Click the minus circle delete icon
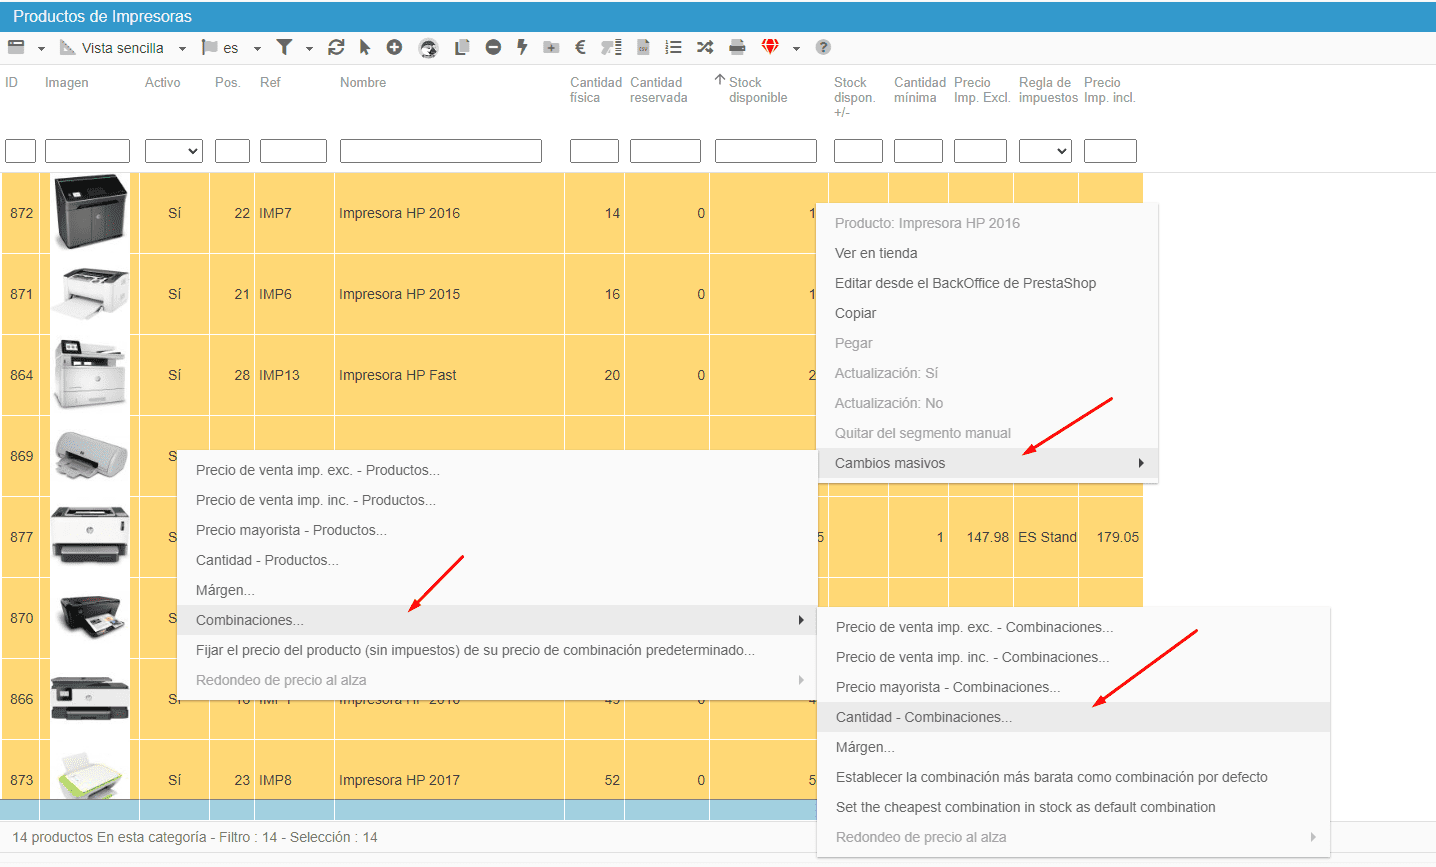This screenshot has height=867, width=1436. click(x=493, y=47)
